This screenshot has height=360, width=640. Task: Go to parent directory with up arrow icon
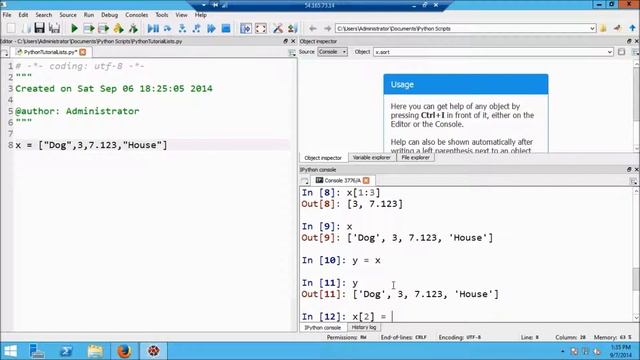pyautogui.click(x=632, y=28)
